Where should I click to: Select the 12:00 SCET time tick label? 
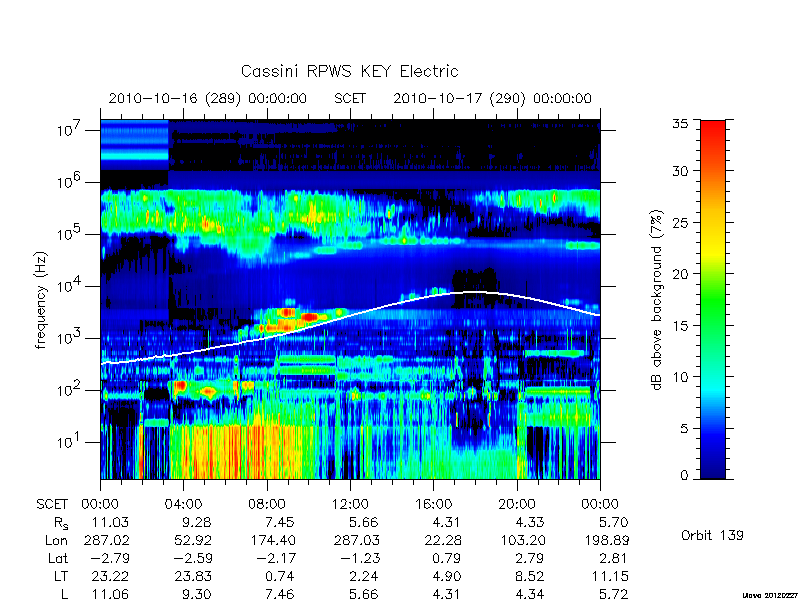[350, 505]
